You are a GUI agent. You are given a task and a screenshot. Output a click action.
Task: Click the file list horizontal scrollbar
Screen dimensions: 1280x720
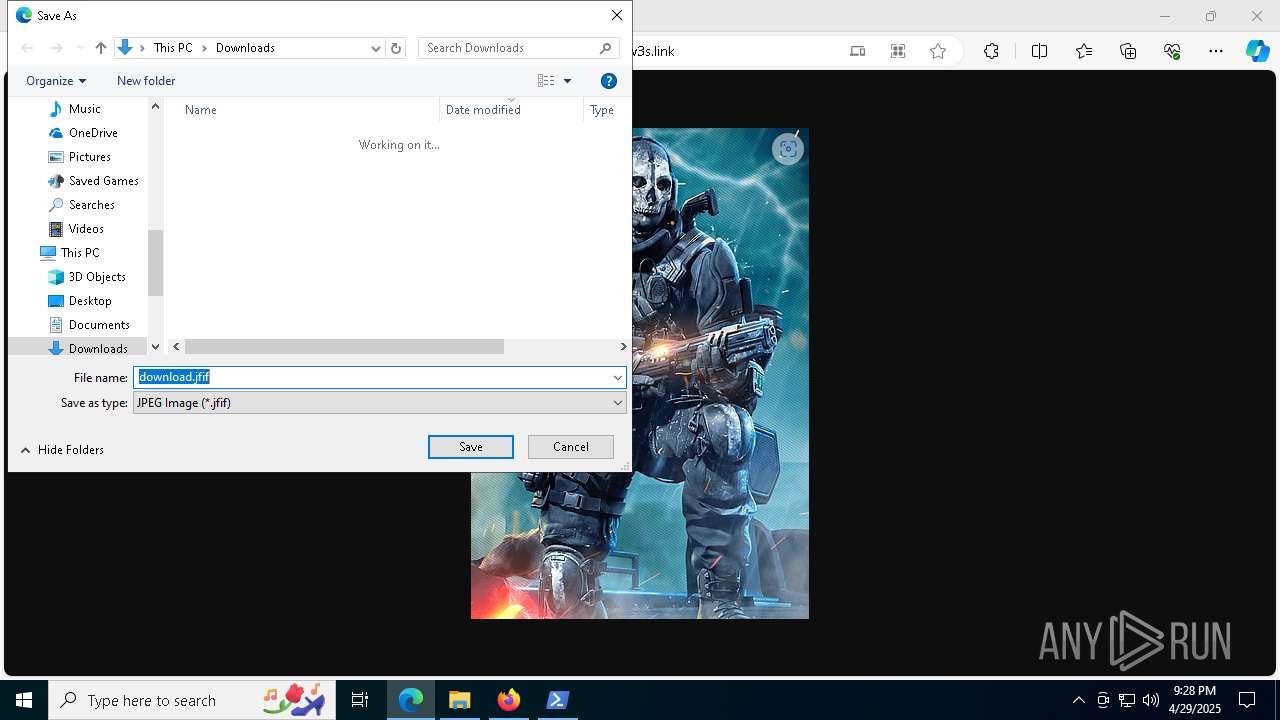pyautogui.click(x=344, y=347)
